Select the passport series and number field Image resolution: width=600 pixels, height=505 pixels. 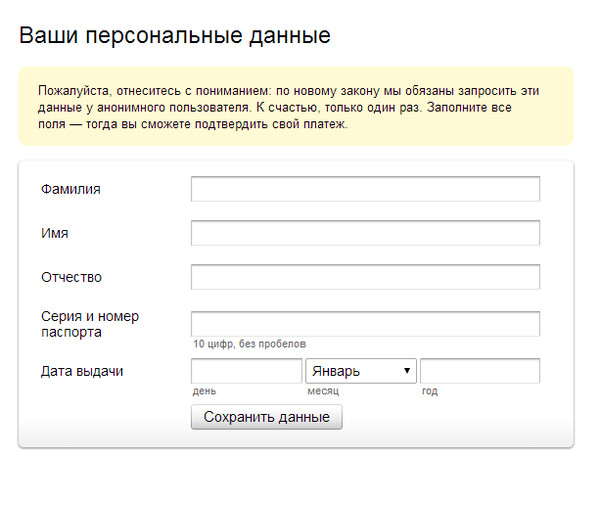tap(365, 324)
